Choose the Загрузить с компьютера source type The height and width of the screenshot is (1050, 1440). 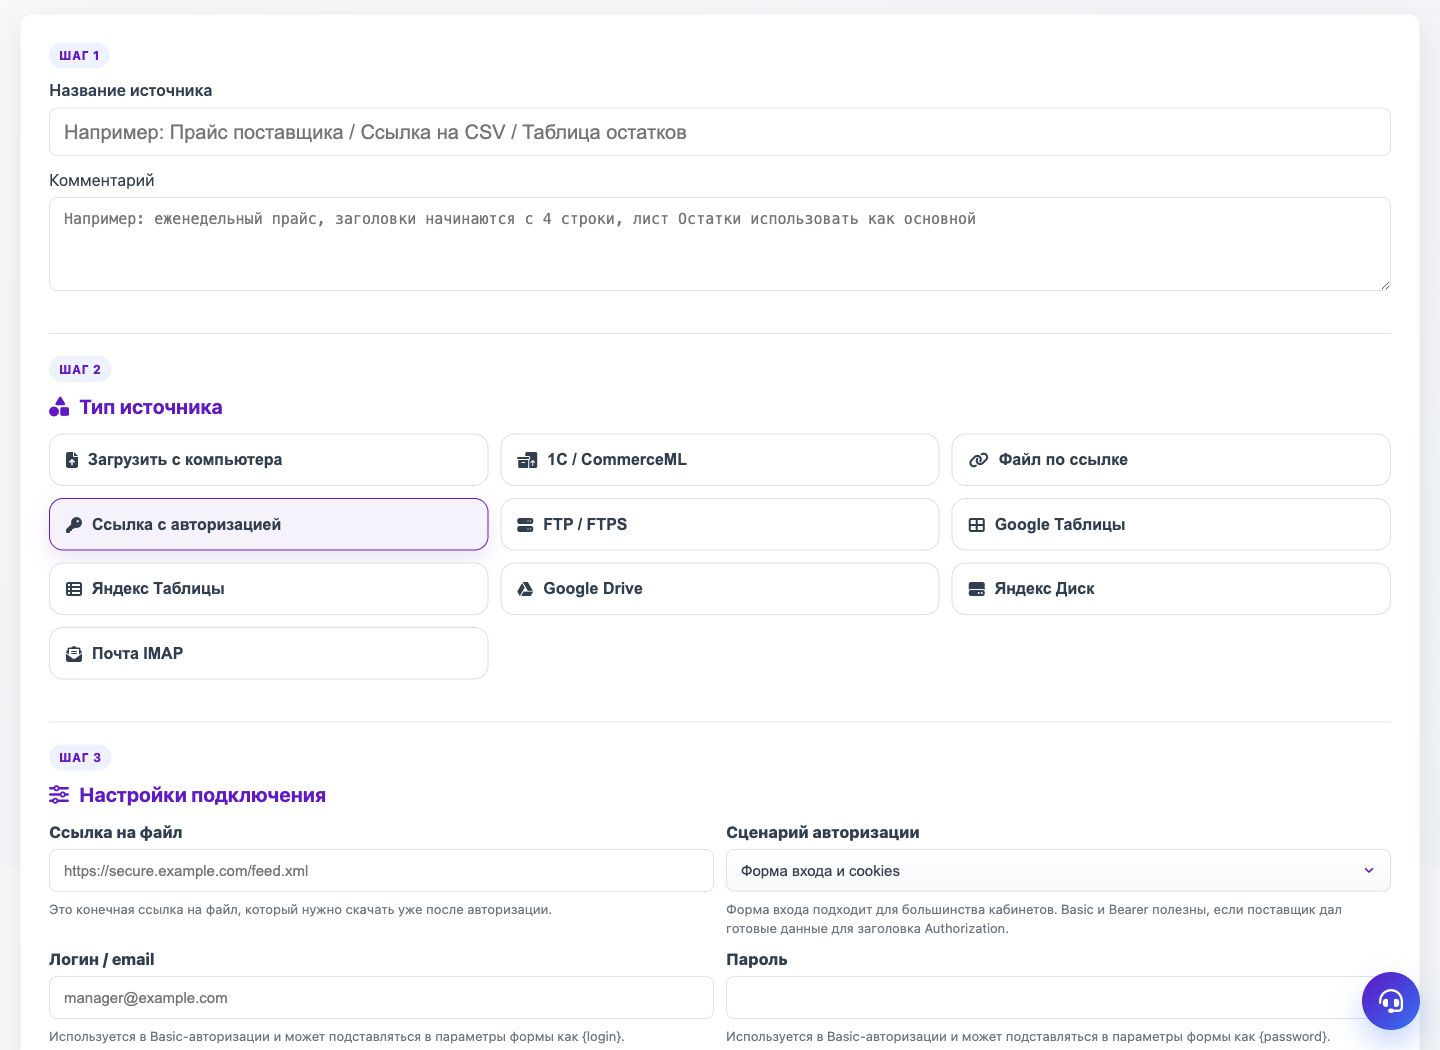268,460
